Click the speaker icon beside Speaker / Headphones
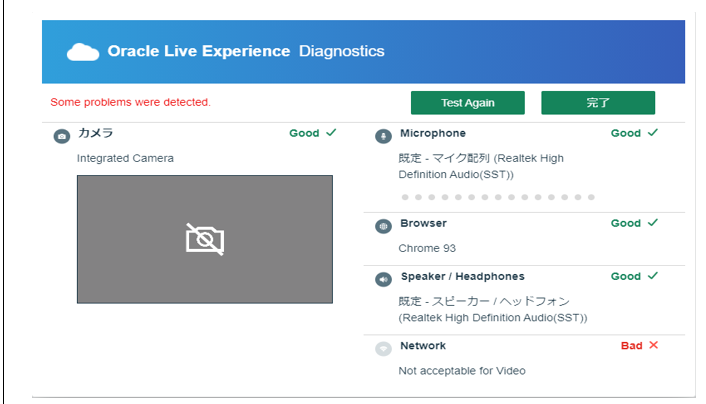The image size is (706, 404). click(383, 279)
